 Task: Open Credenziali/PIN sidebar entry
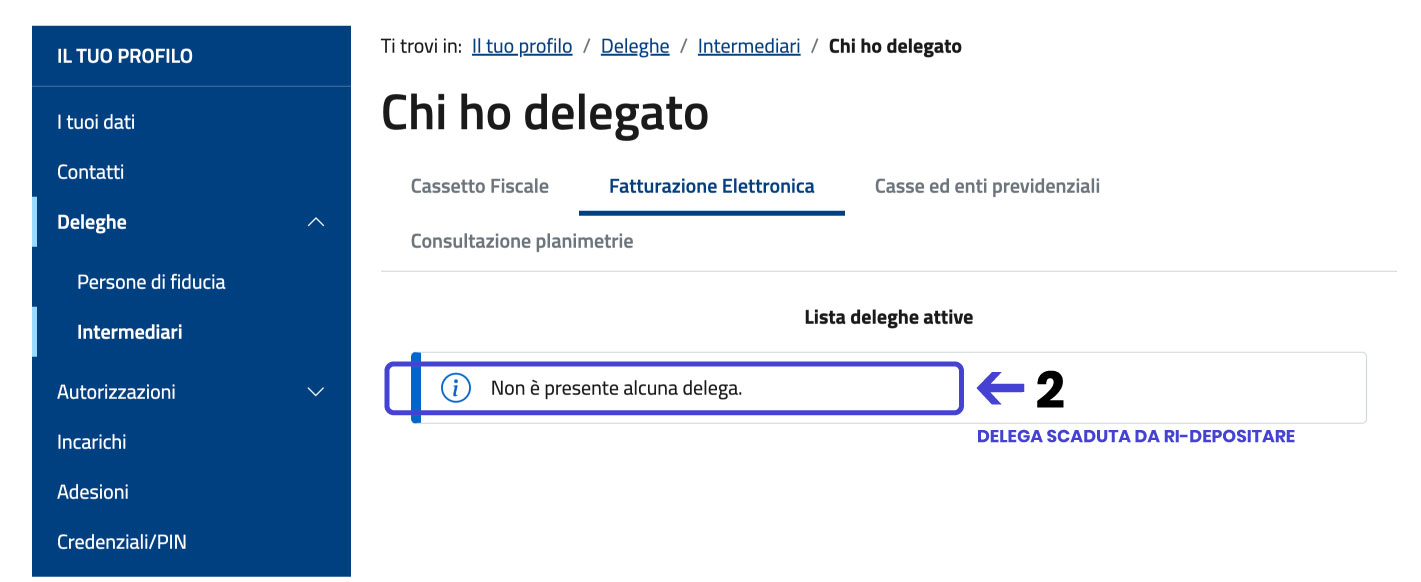pos(122,542)
